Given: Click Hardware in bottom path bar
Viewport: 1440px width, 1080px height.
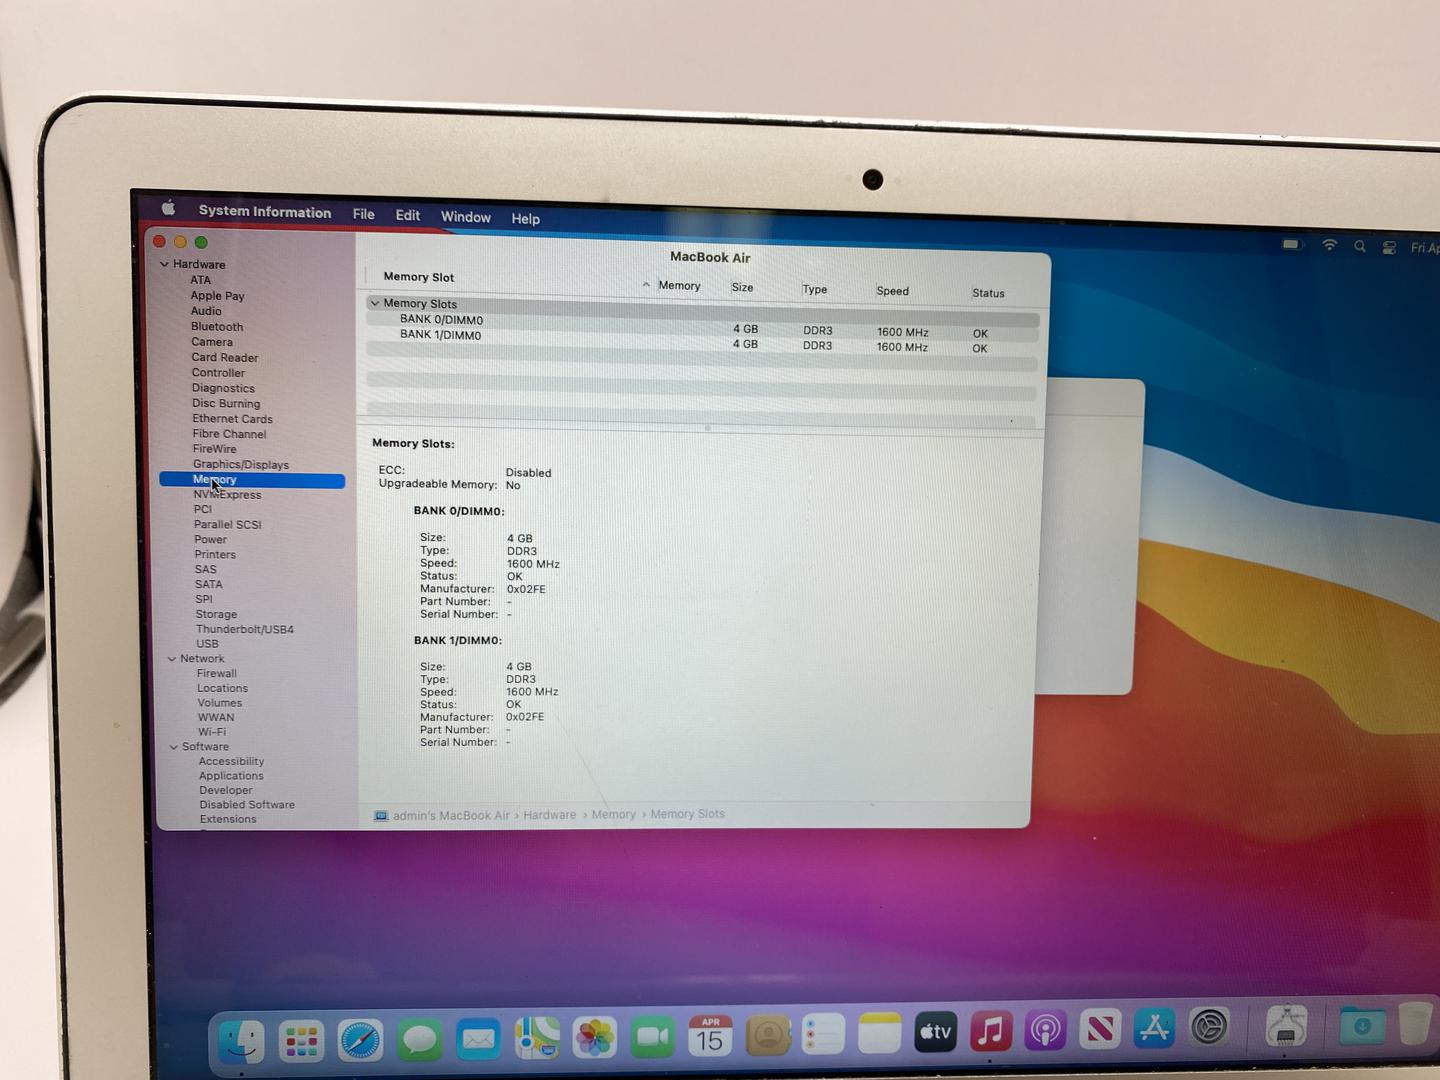Looking at the screenshot, I should point(549,815).
